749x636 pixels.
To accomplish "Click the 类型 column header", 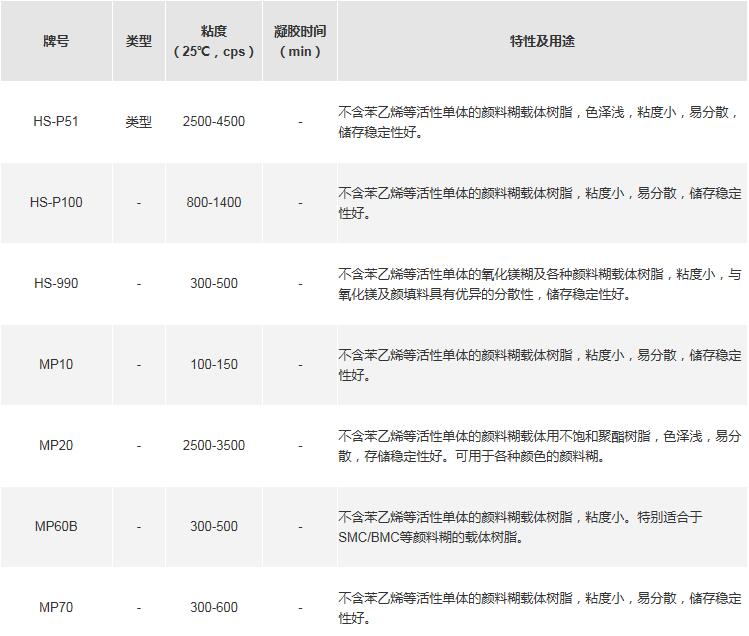I will pos(139,41).
